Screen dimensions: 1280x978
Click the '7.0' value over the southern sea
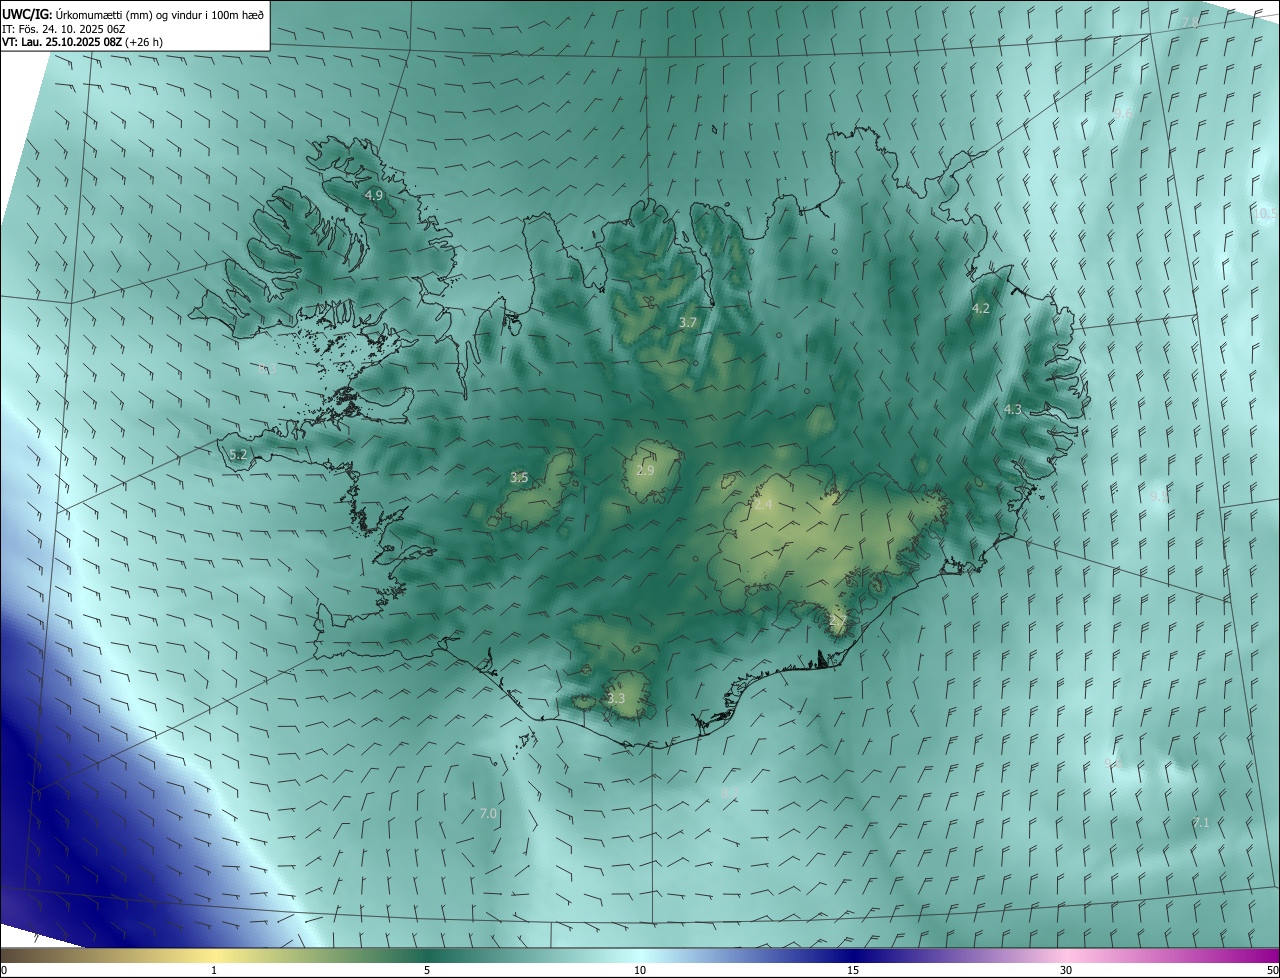(489, 813)
